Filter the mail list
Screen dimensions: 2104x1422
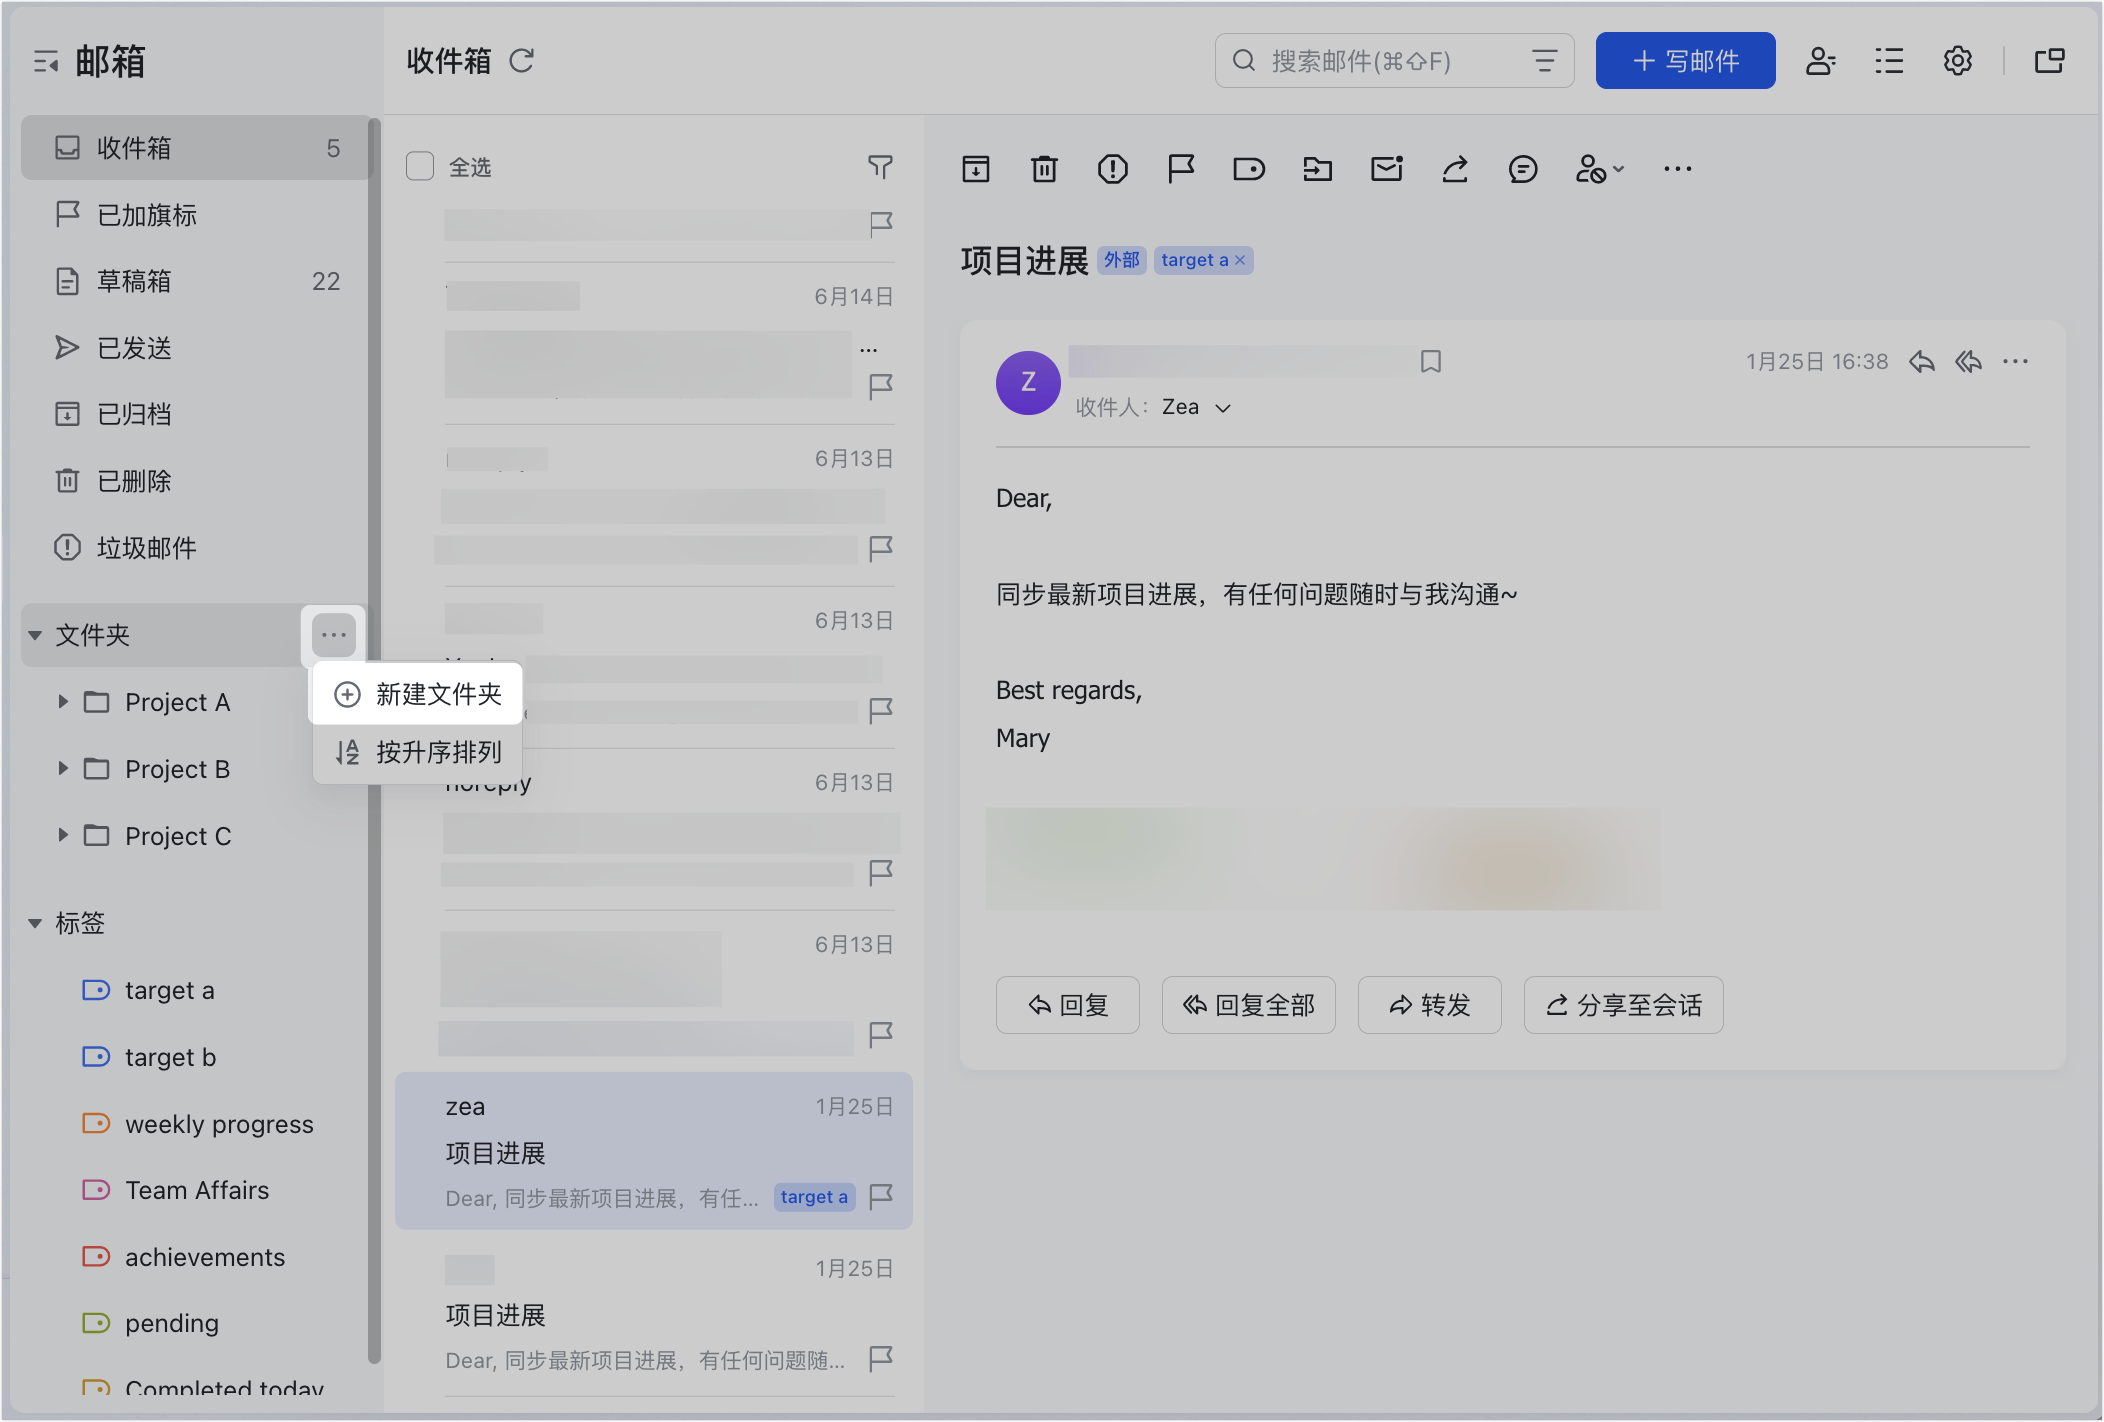880,167
